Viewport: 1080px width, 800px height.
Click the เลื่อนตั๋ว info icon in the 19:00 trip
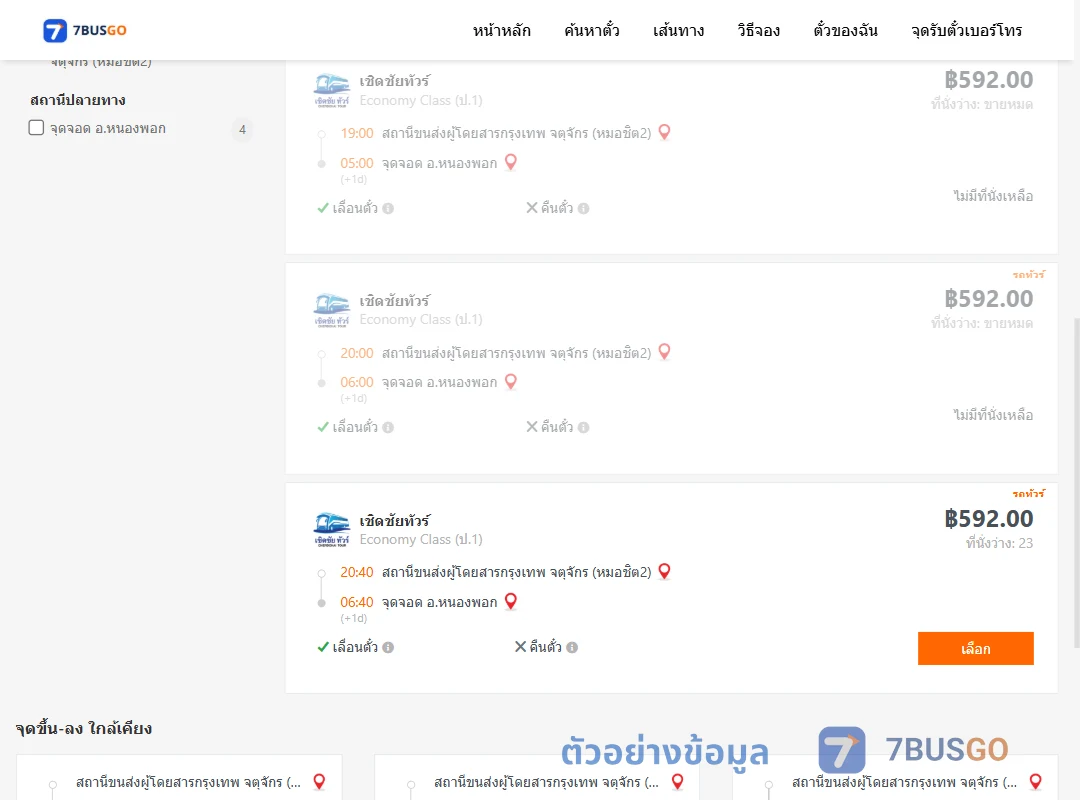point(388,208)
